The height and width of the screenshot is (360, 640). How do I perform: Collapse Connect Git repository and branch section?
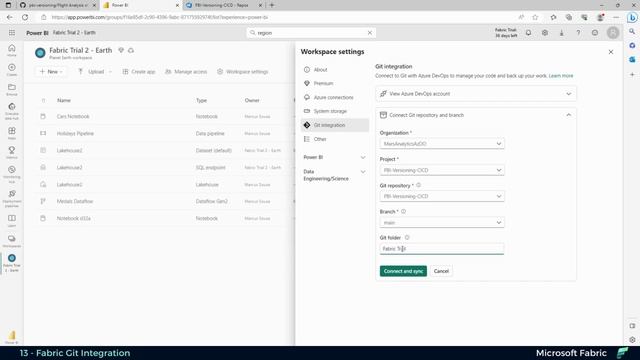[x=476, y=115]
